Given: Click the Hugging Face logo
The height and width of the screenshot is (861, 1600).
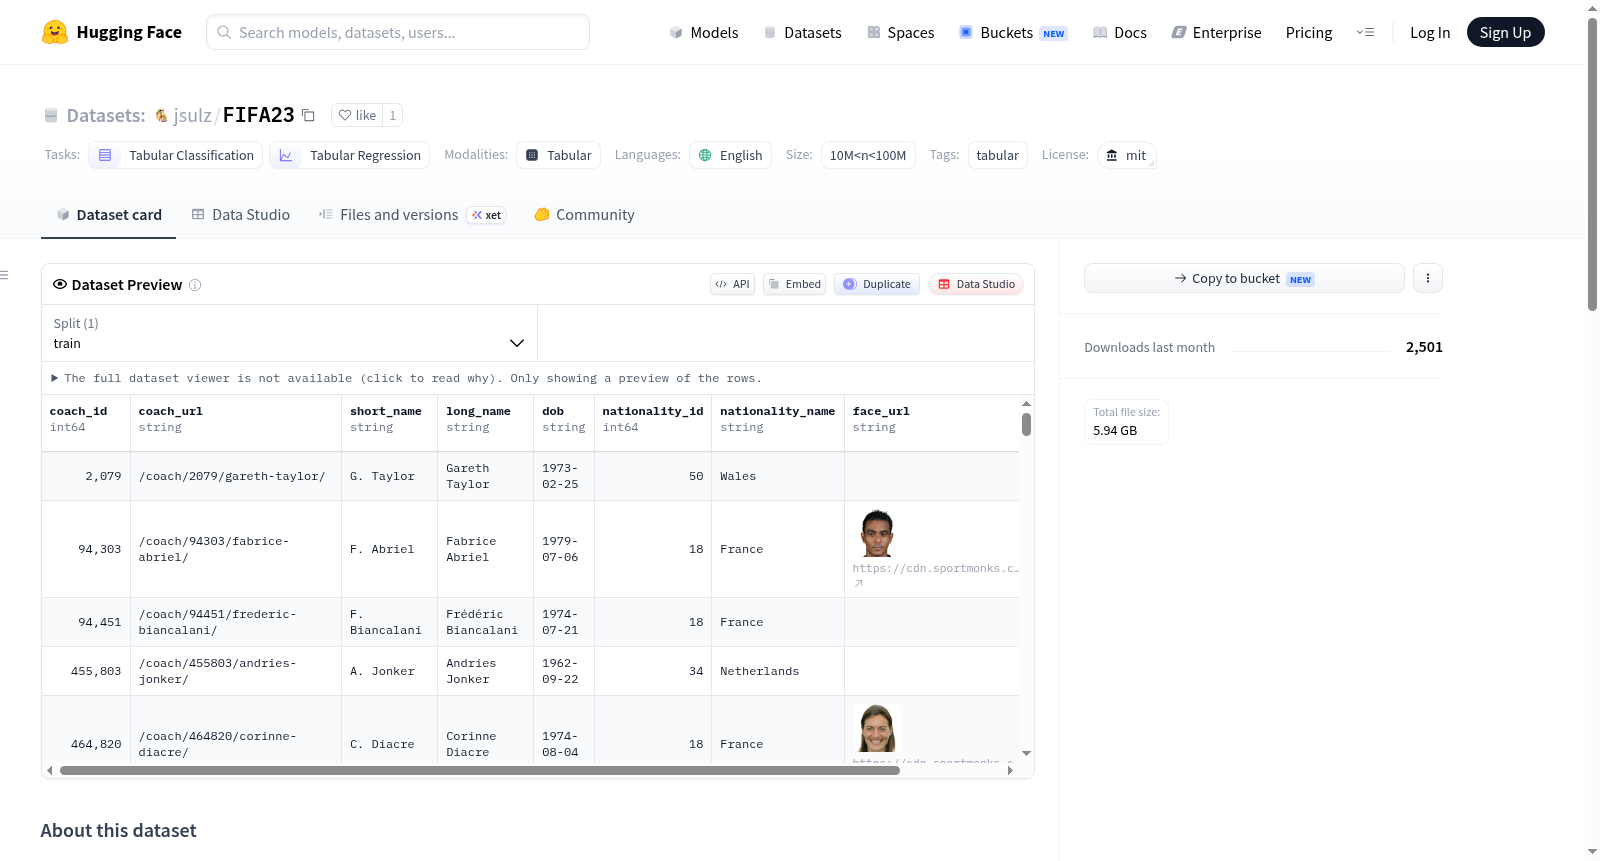Looking at the screenshot, I should [111, 32].
